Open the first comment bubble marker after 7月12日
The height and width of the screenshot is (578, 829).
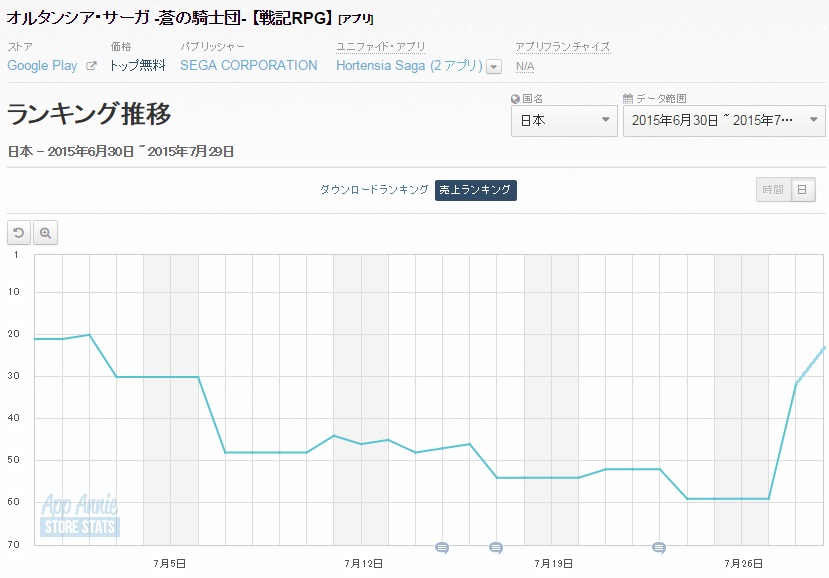(442, 548)
